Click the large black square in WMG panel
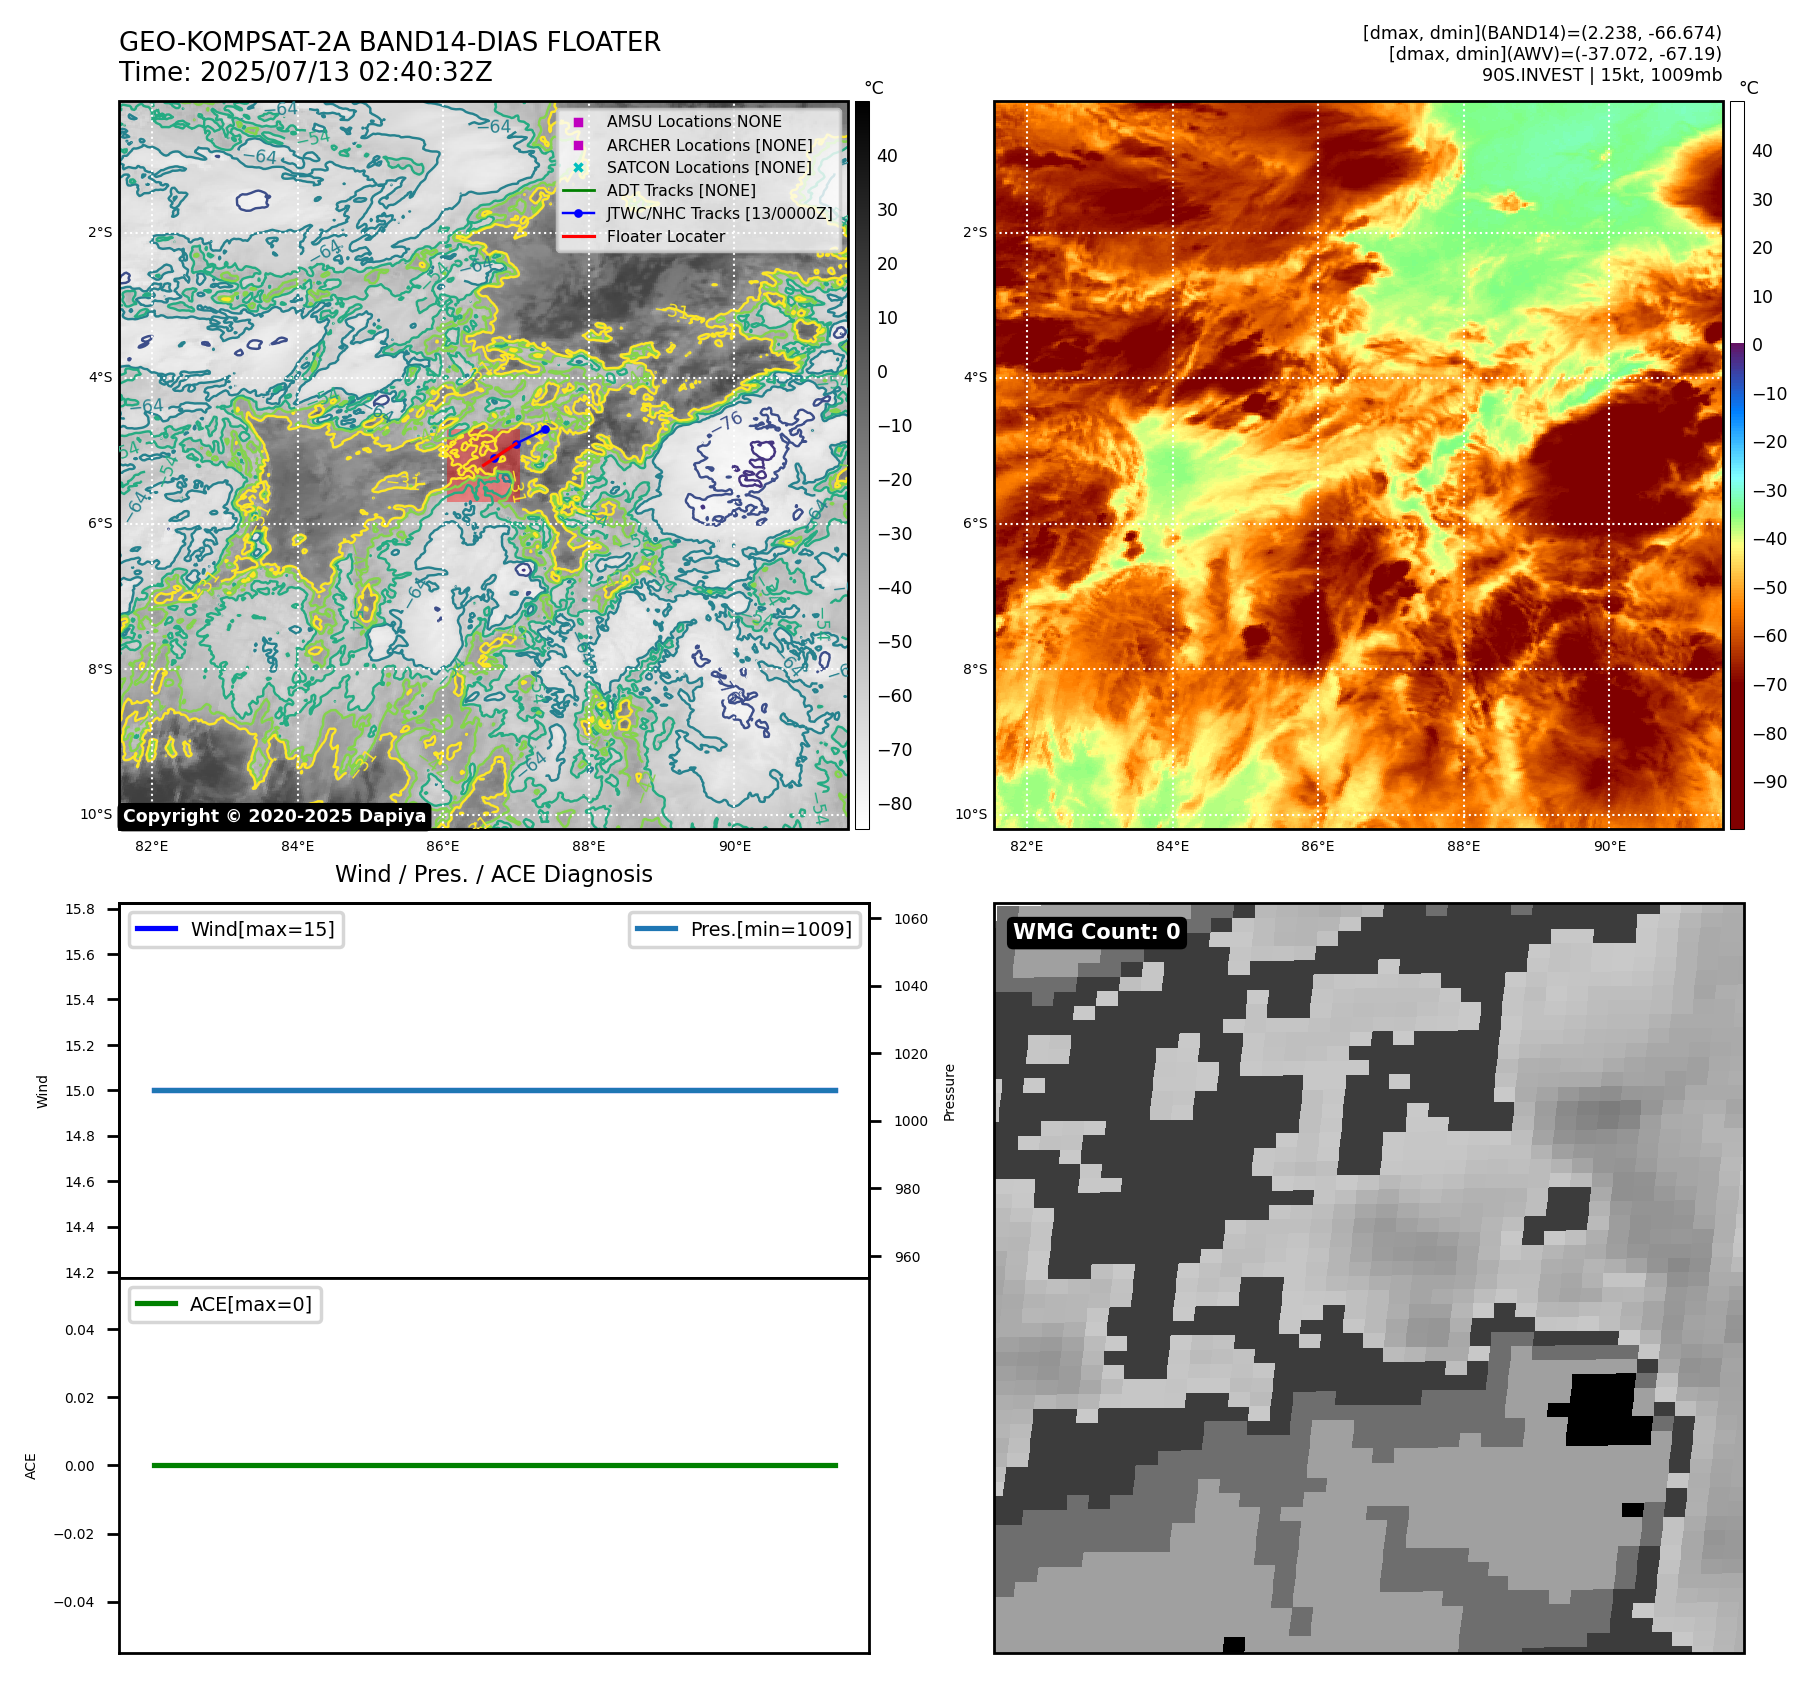 [x=1607, y=1410]
